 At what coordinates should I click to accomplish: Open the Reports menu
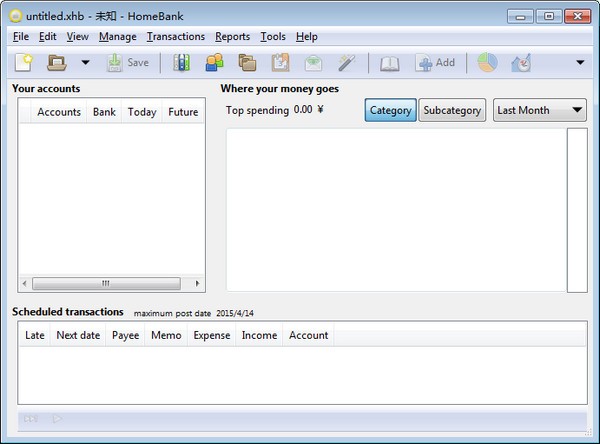tap(232, 37)
